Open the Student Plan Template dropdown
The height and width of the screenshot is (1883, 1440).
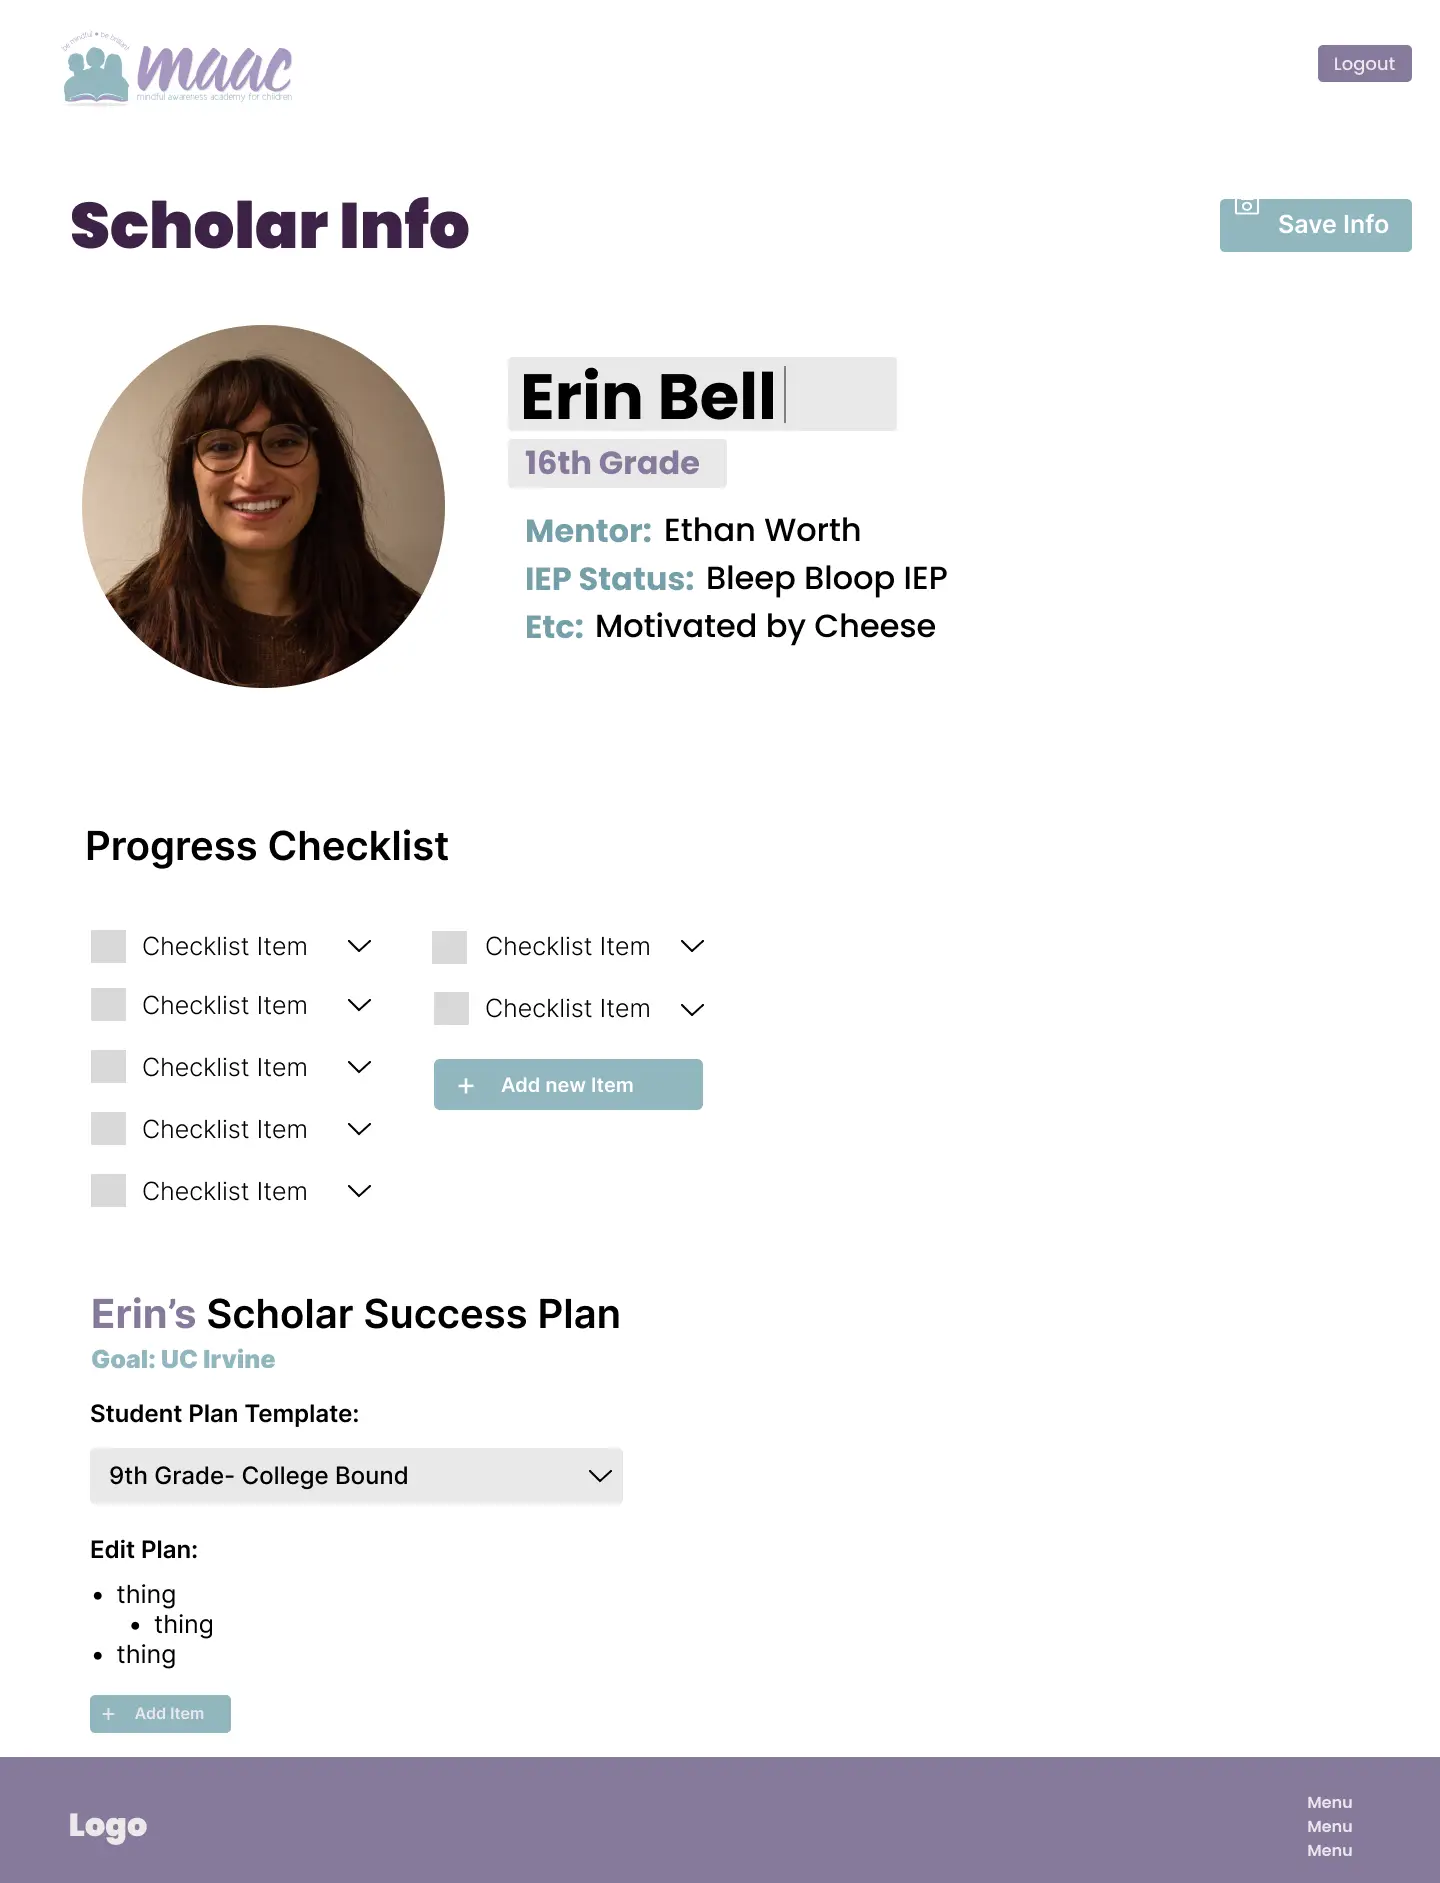click(x=356, y=1476)
